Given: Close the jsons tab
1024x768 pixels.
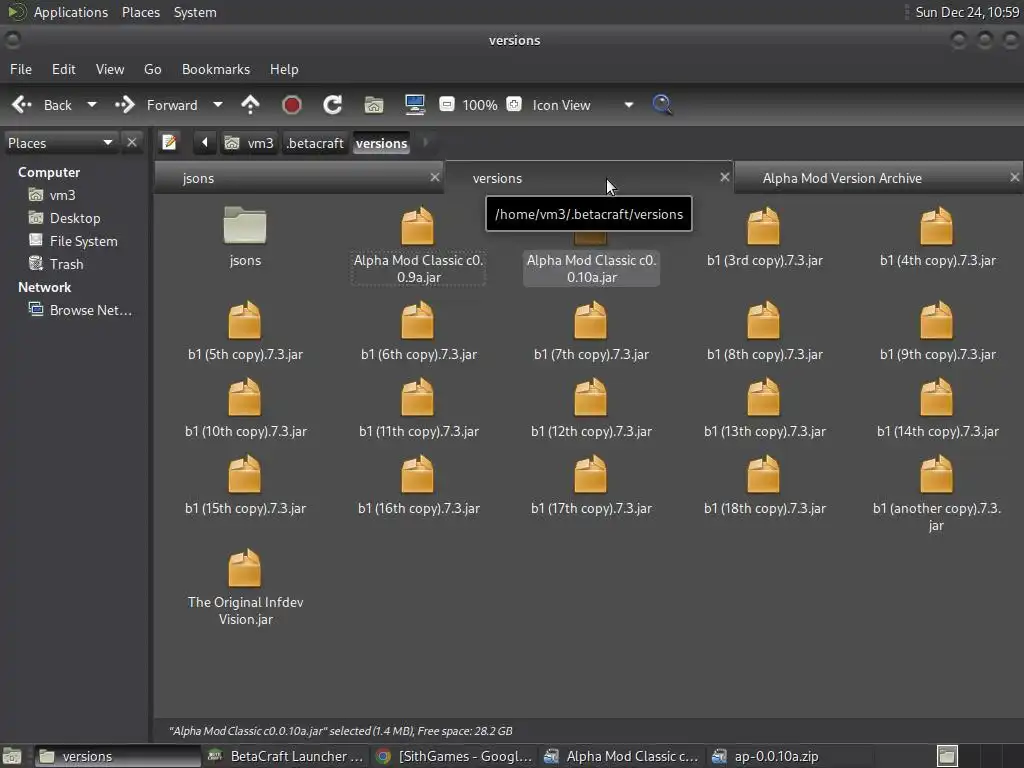Looking at the screenshot, I should point(435,177).
